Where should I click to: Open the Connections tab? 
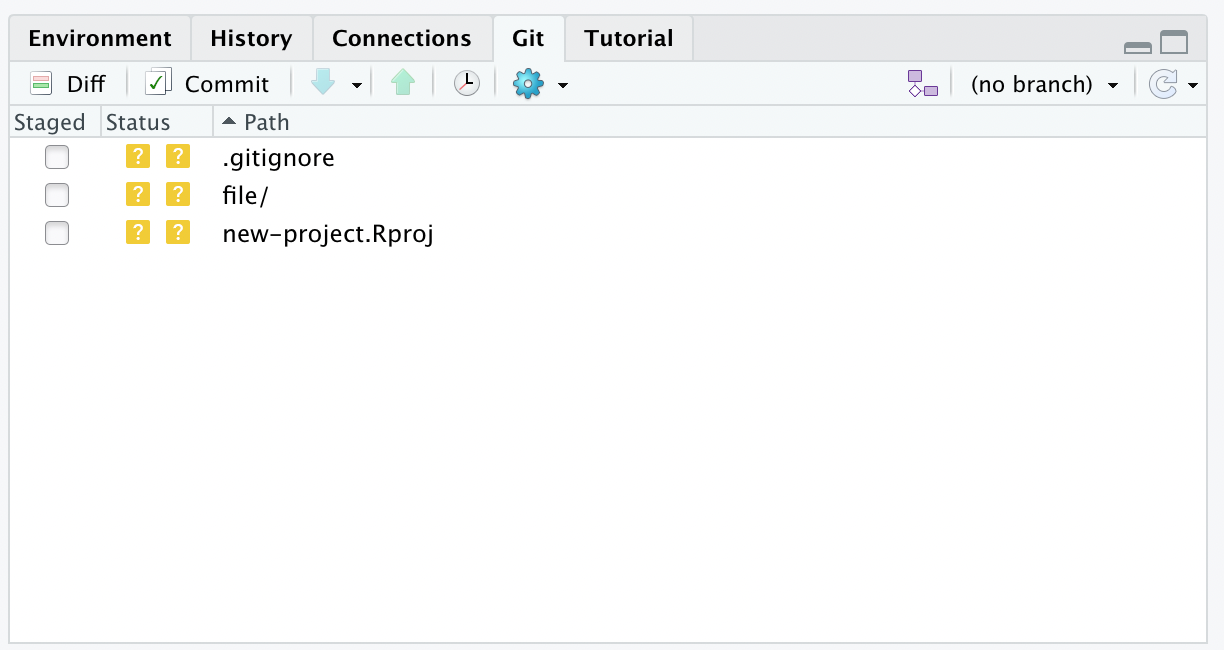pos(401,37)
